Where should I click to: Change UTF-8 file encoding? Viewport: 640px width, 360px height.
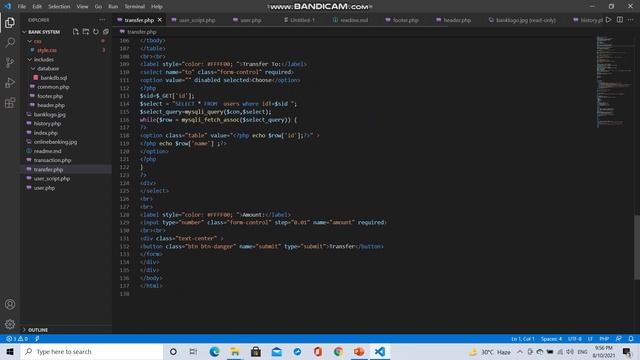click(574, 339)
